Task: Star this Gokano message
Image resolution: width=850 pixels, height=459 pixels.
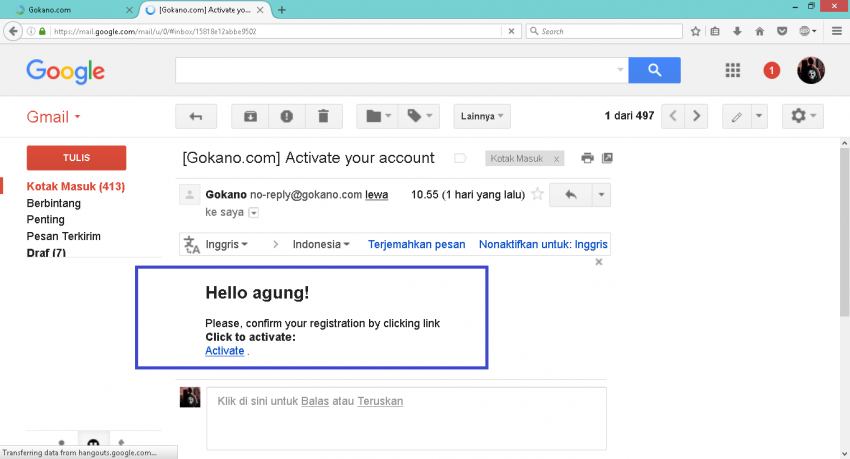Action: coord(537,194)
